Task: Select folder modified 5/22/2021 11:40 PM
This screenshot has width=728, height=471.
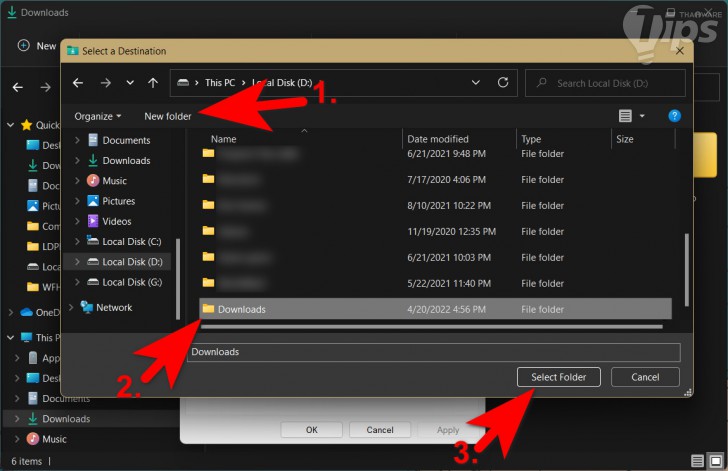Action: click(436, 283)
